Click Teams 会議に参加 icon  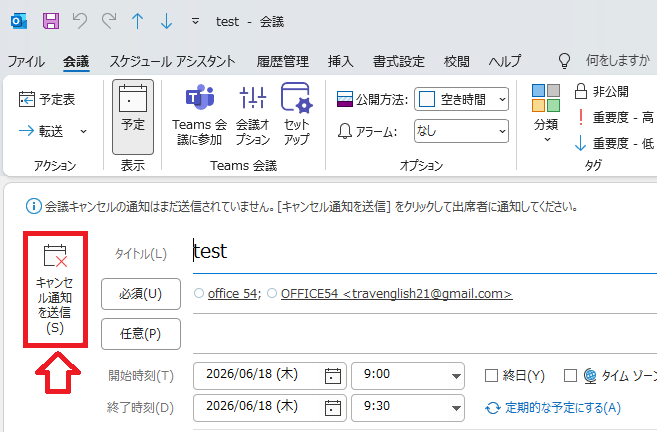click(x=199, y=114)
